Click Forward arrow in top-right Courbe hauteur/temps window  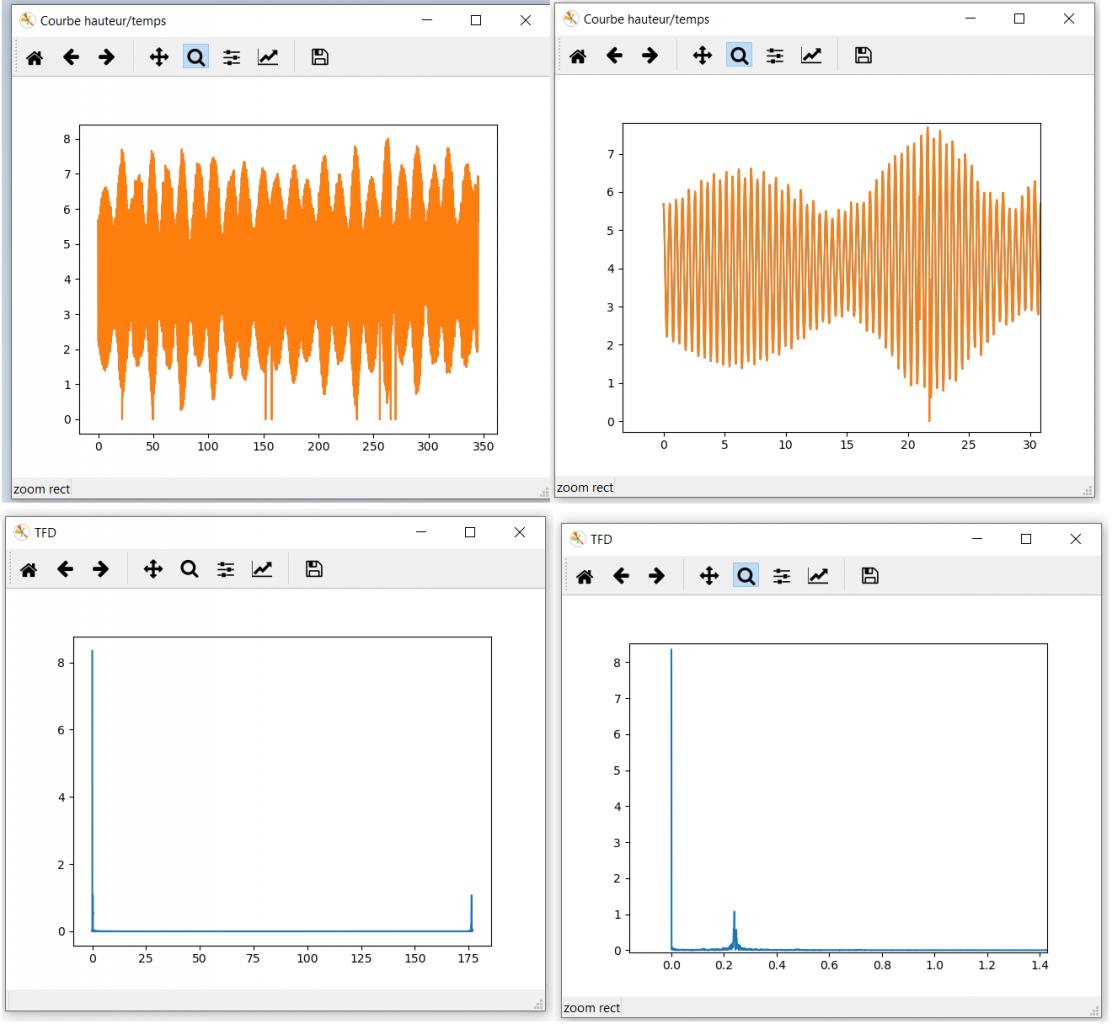click(x=650, y=56)
